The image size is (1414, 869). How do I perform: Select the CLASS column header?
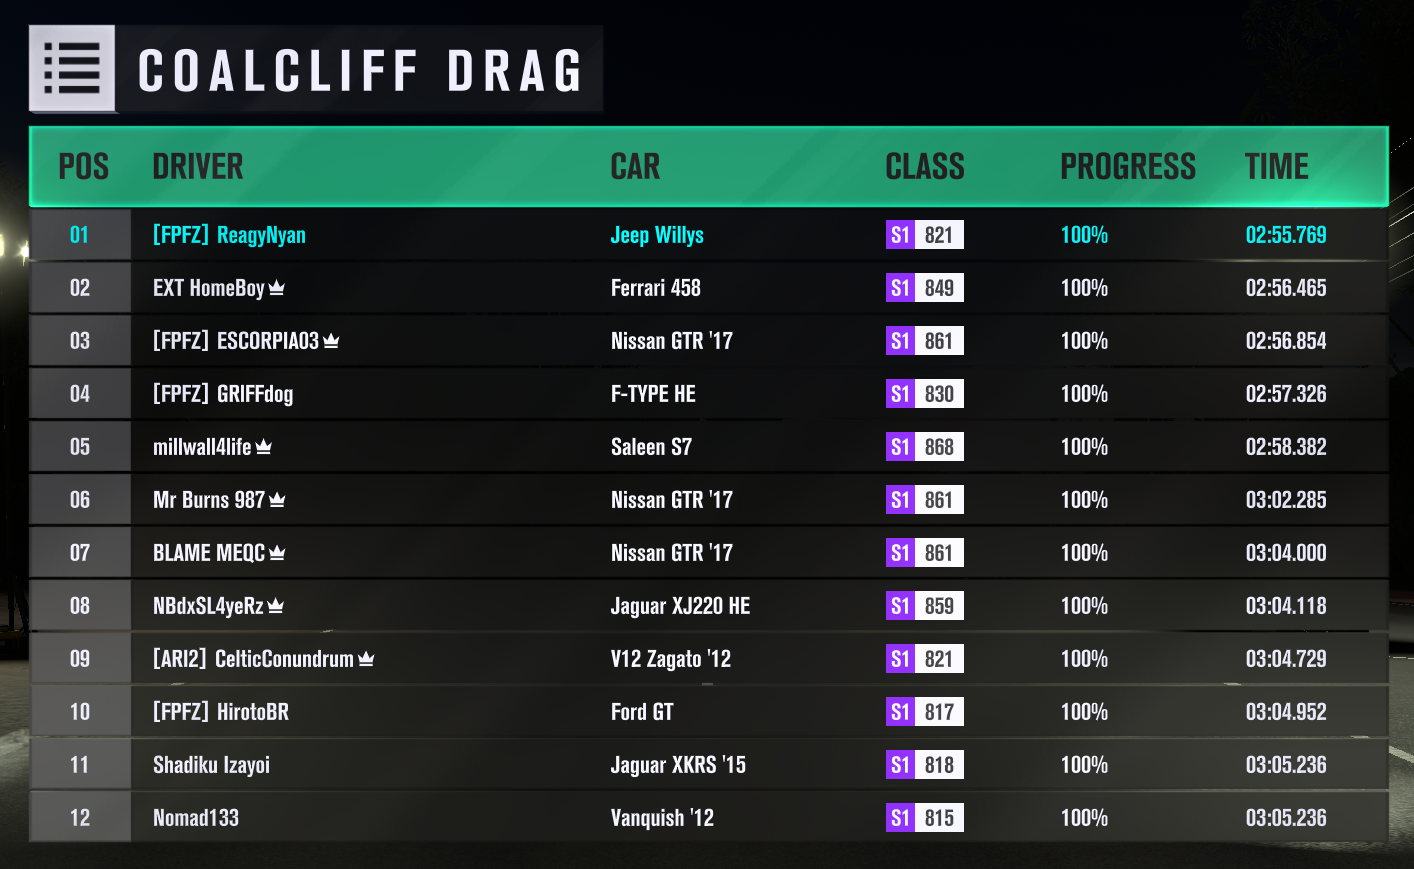pos(925,166)
